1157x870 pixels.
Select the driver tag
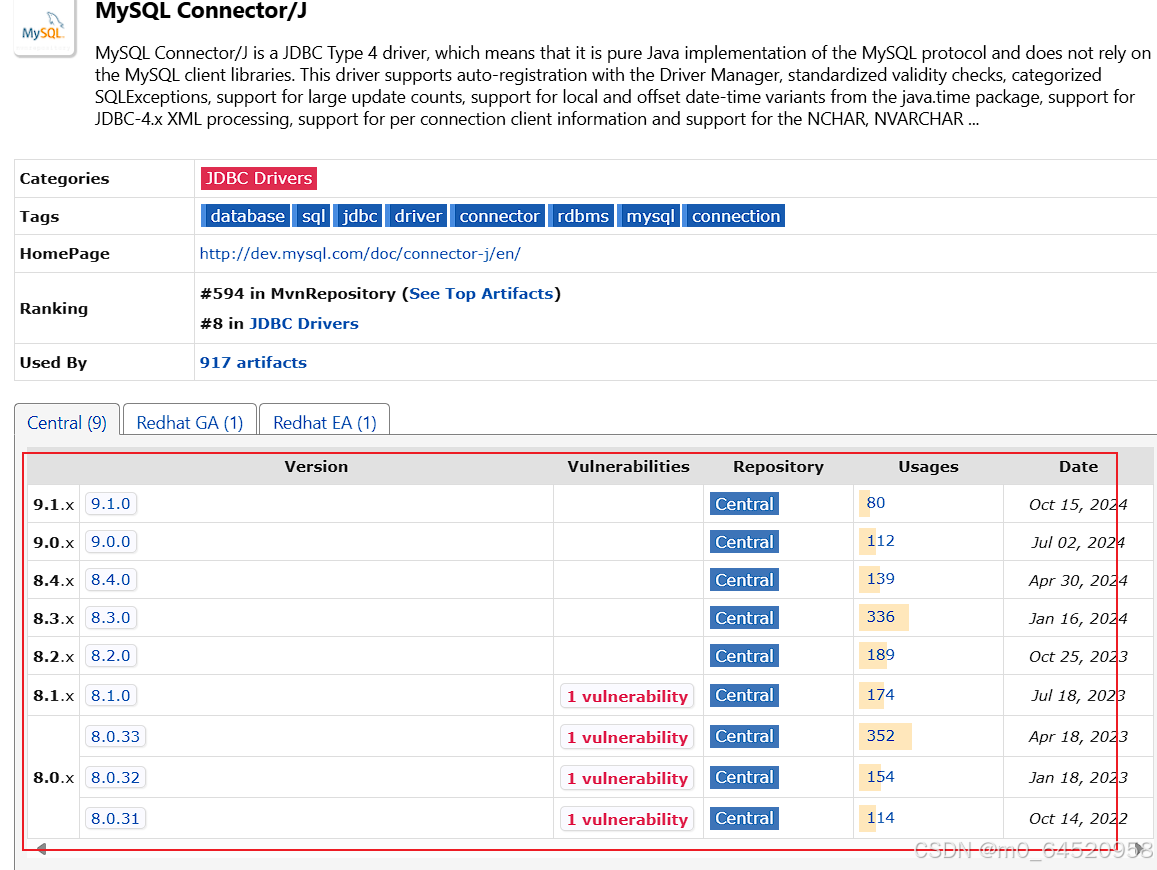pyautogui.click(x=417, y=216)
